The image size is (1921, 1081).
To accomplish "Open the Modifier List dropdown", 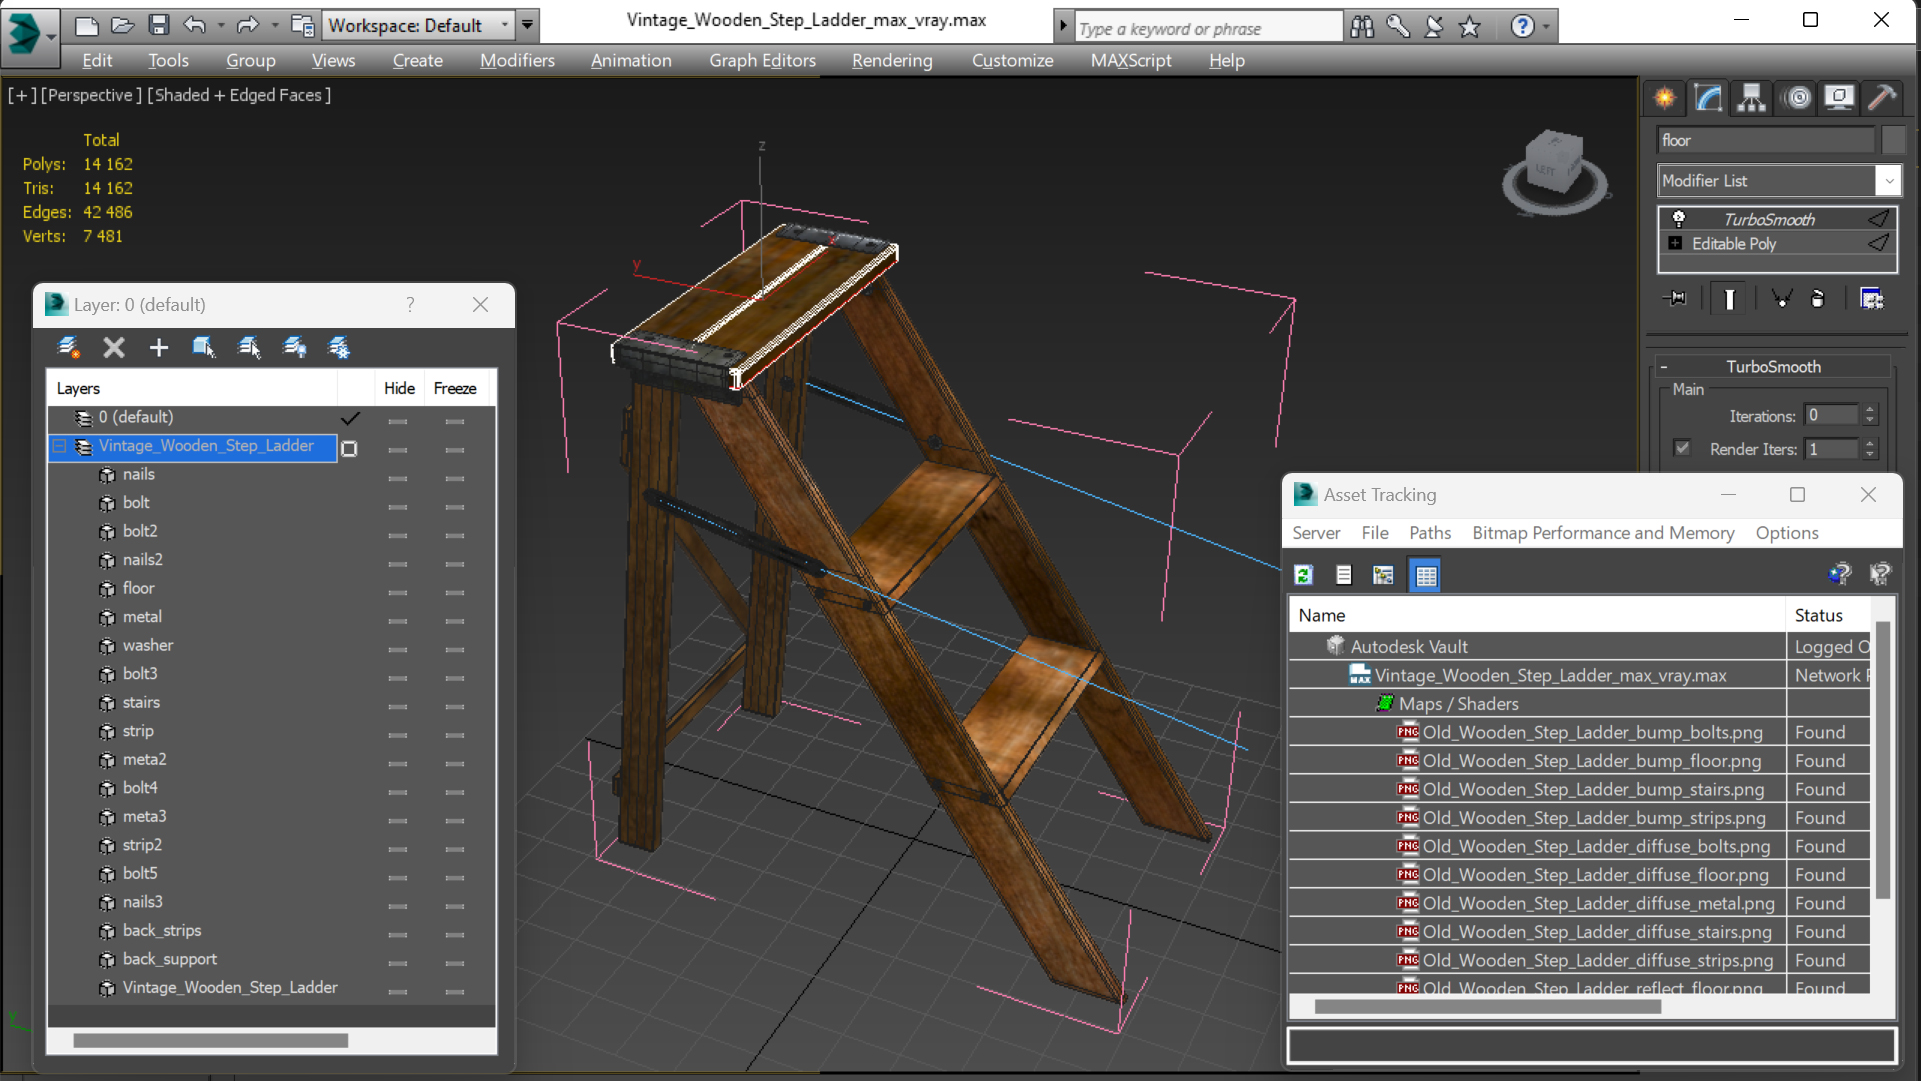I will pyautogui.click(x=1889, y=181).
